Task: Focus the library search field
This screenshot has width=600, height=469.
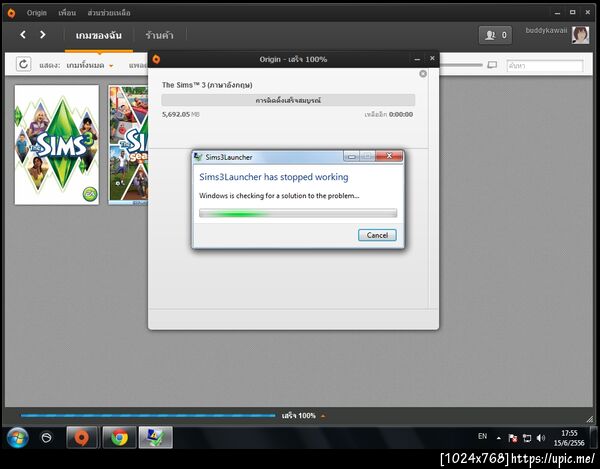Action: coord(545,66)
